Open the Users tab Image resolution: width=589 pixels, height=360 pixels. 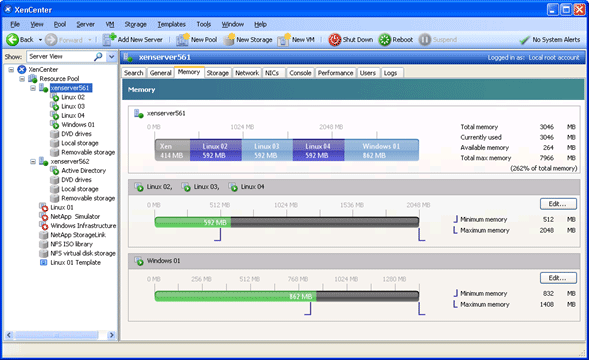368,73
